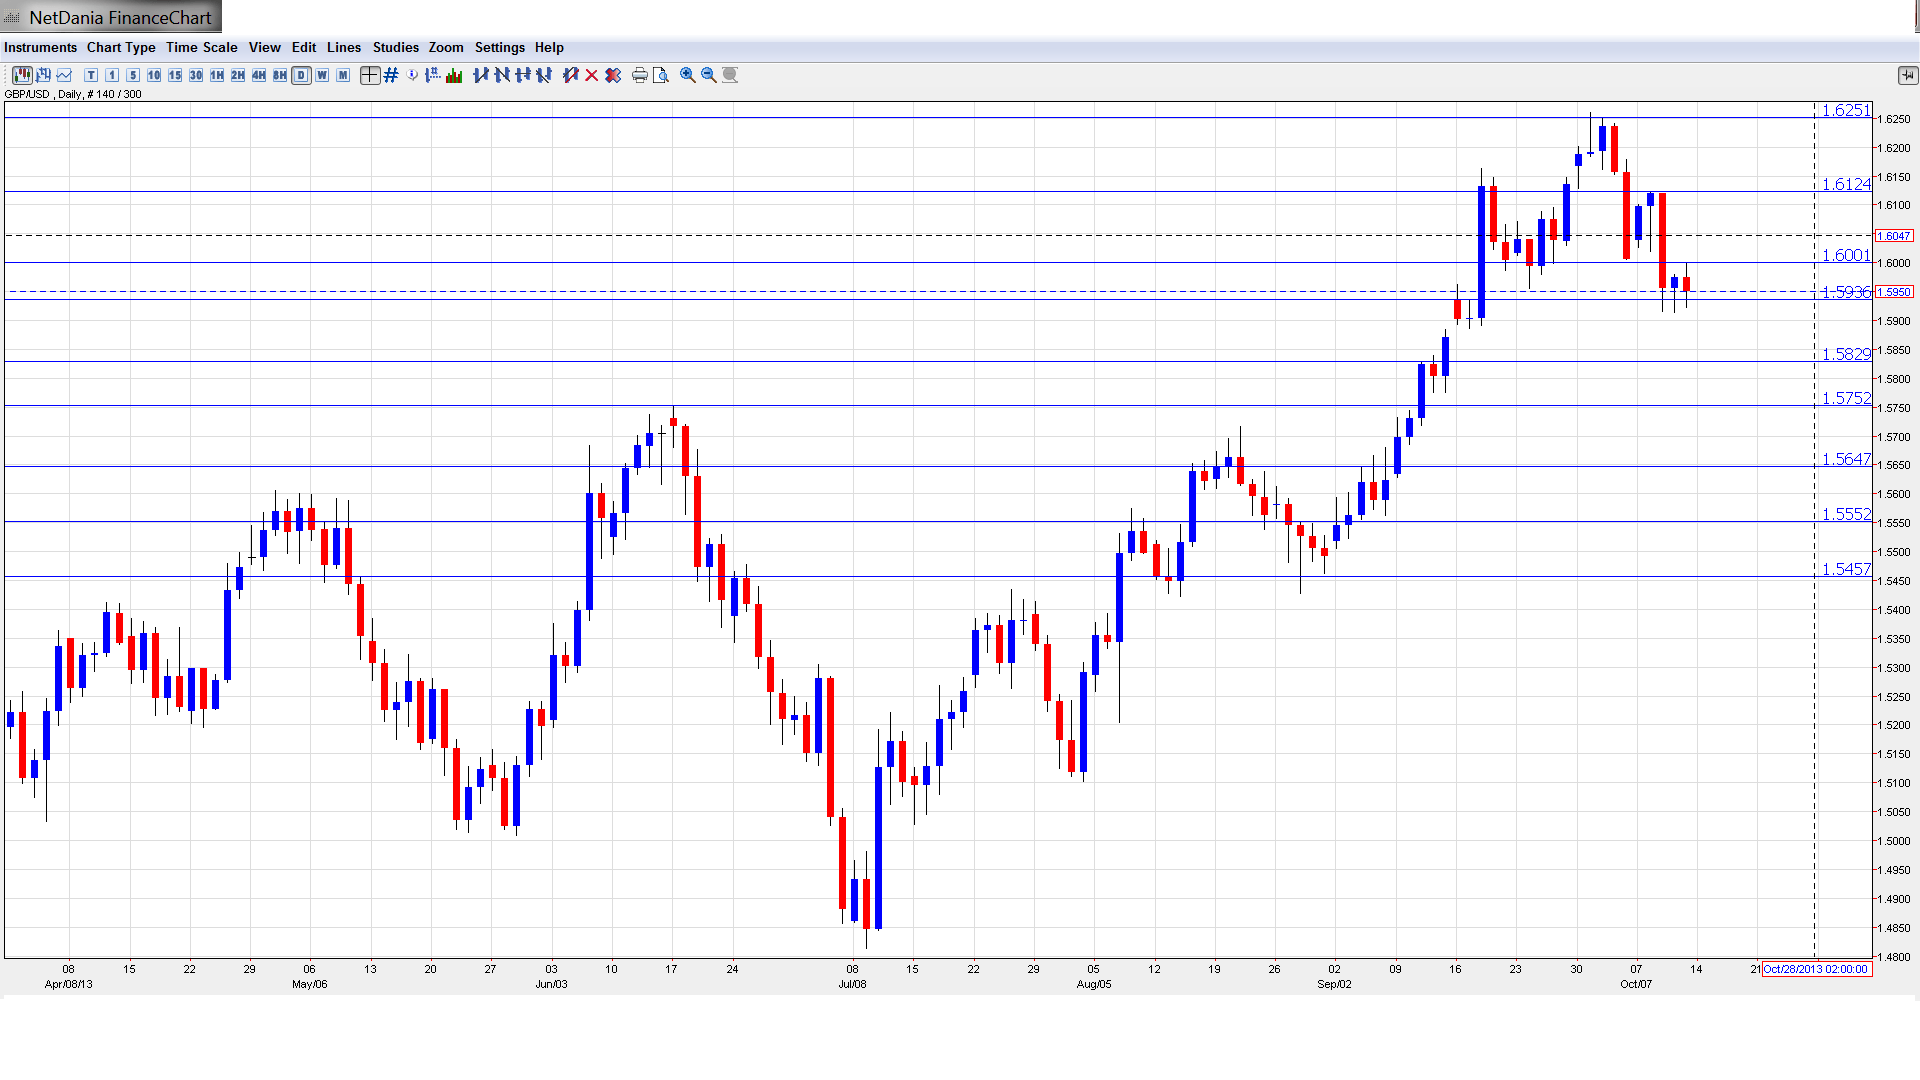The height and width of the screenshot is (1080, 1920).
Task: Open the Time Scale menu
Action: coord(201,47)
